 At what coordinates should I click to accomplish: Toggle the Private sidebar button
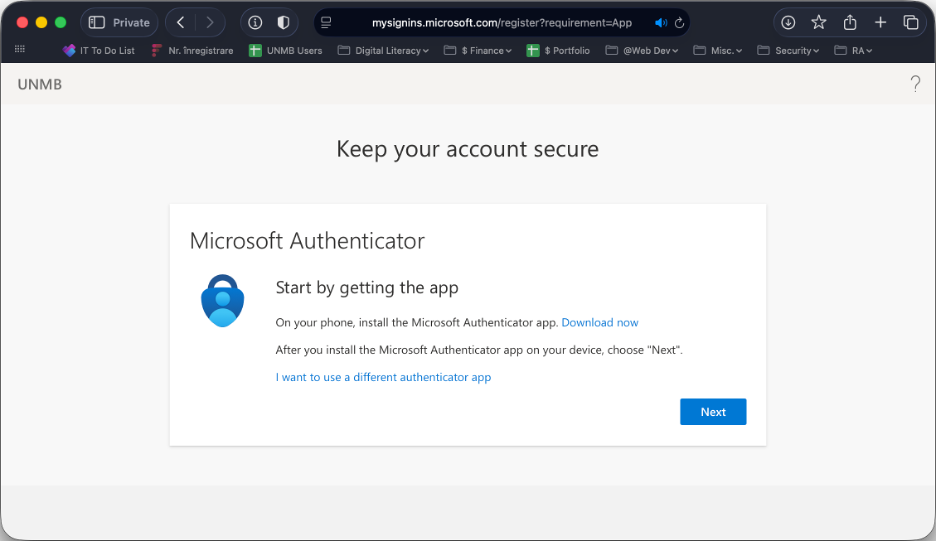coord(119,22)
